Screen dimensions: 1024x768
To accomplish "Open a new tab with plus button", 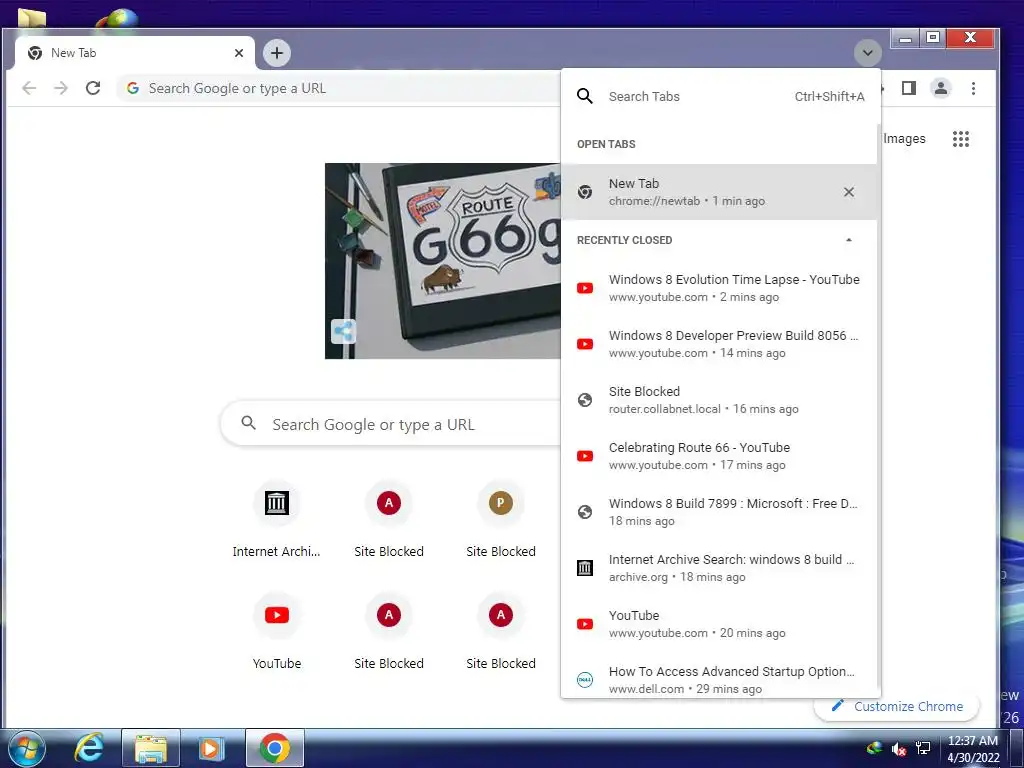I will tap(277, 53).
